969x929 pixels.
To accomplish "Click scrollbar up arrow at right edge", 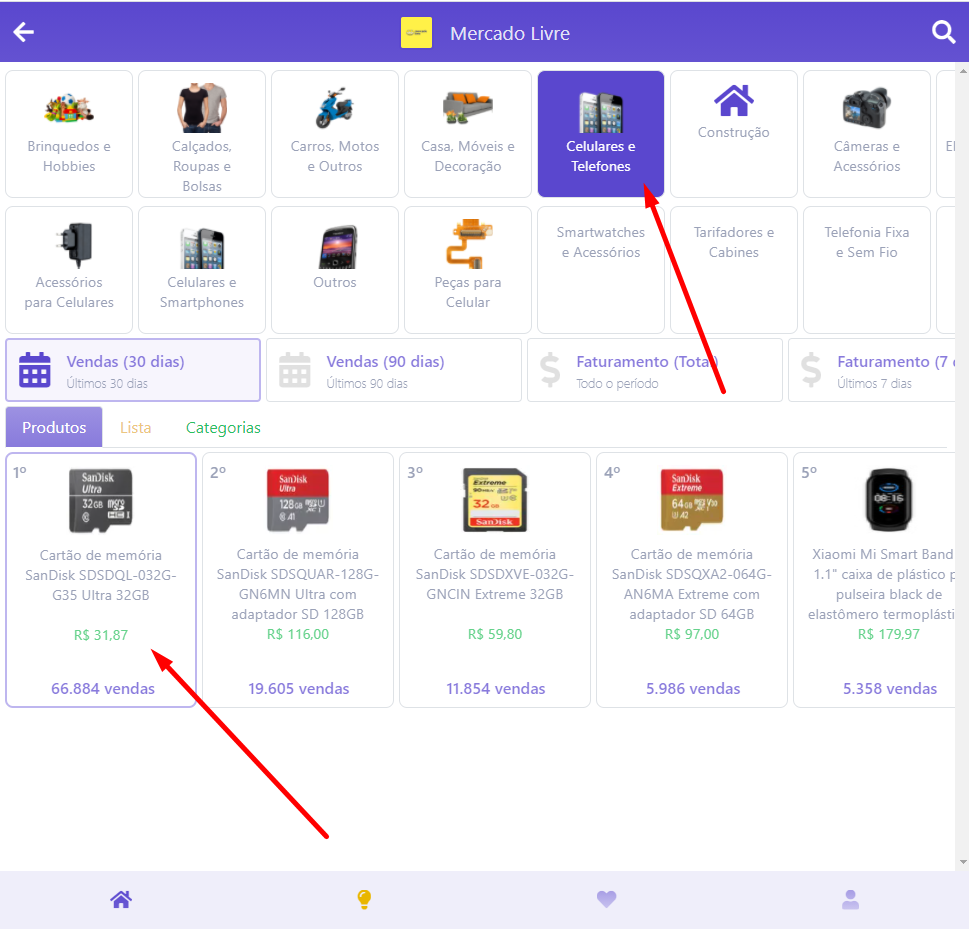I will [x=963, y=70].
